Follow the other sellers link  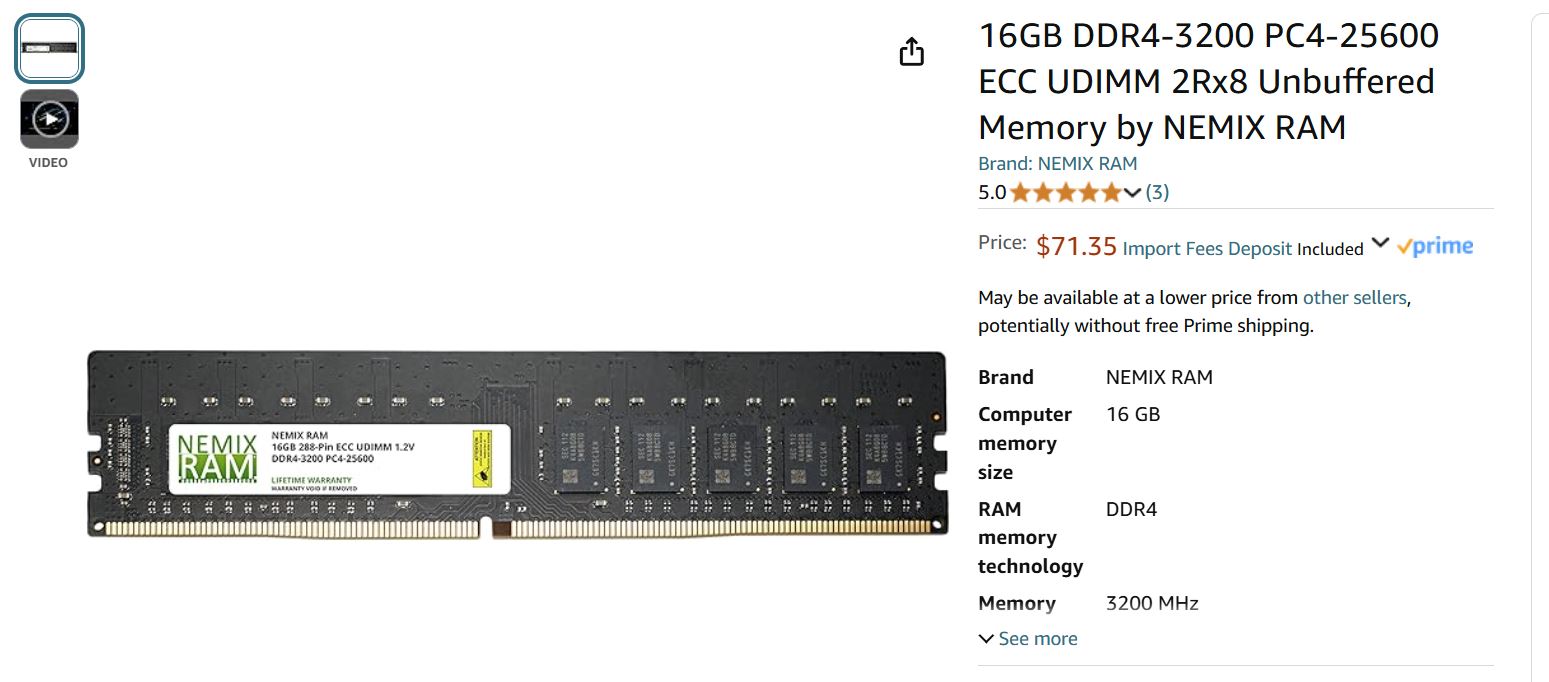(1354, 298)
